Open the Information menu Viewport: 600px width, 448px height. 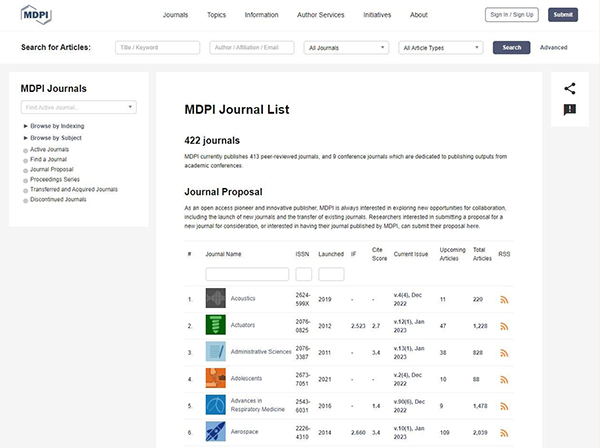click(261, 15)
